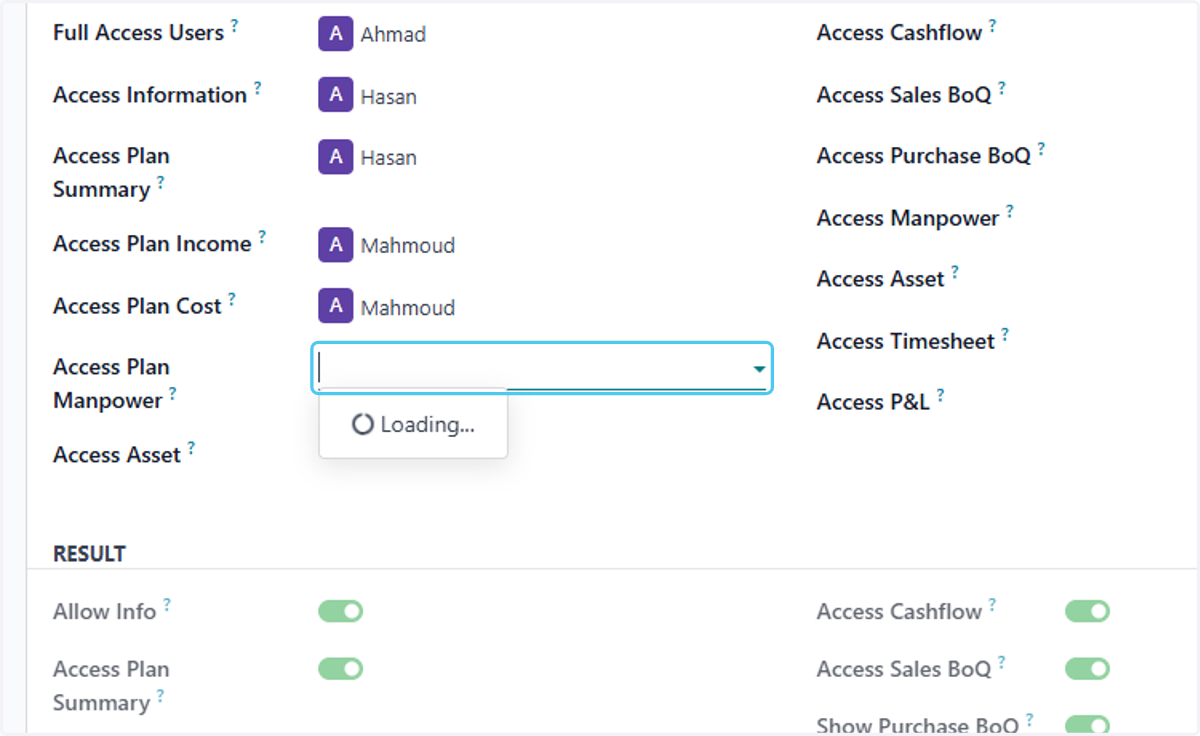Click the Access Timesheet label

pyautogui.click(x=906, y=341)
